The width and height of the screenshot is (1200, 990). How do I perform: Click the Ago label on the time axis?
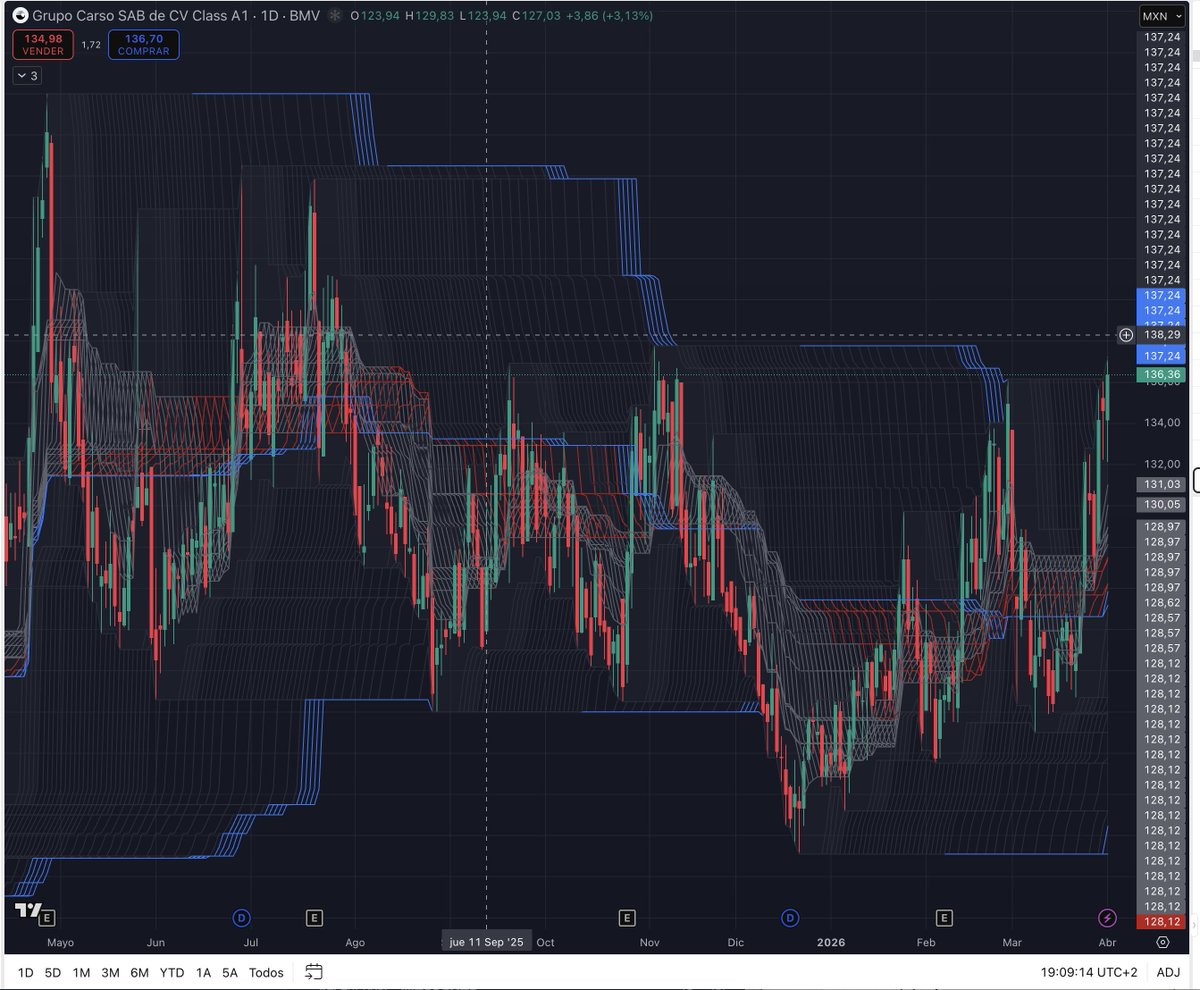click(x=355, y=942)
